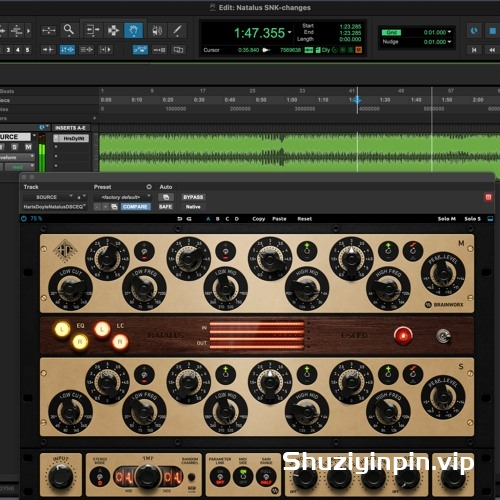
Task: Flip the metal toggle switch on wood panel
Action: click(x=443, y=336)
